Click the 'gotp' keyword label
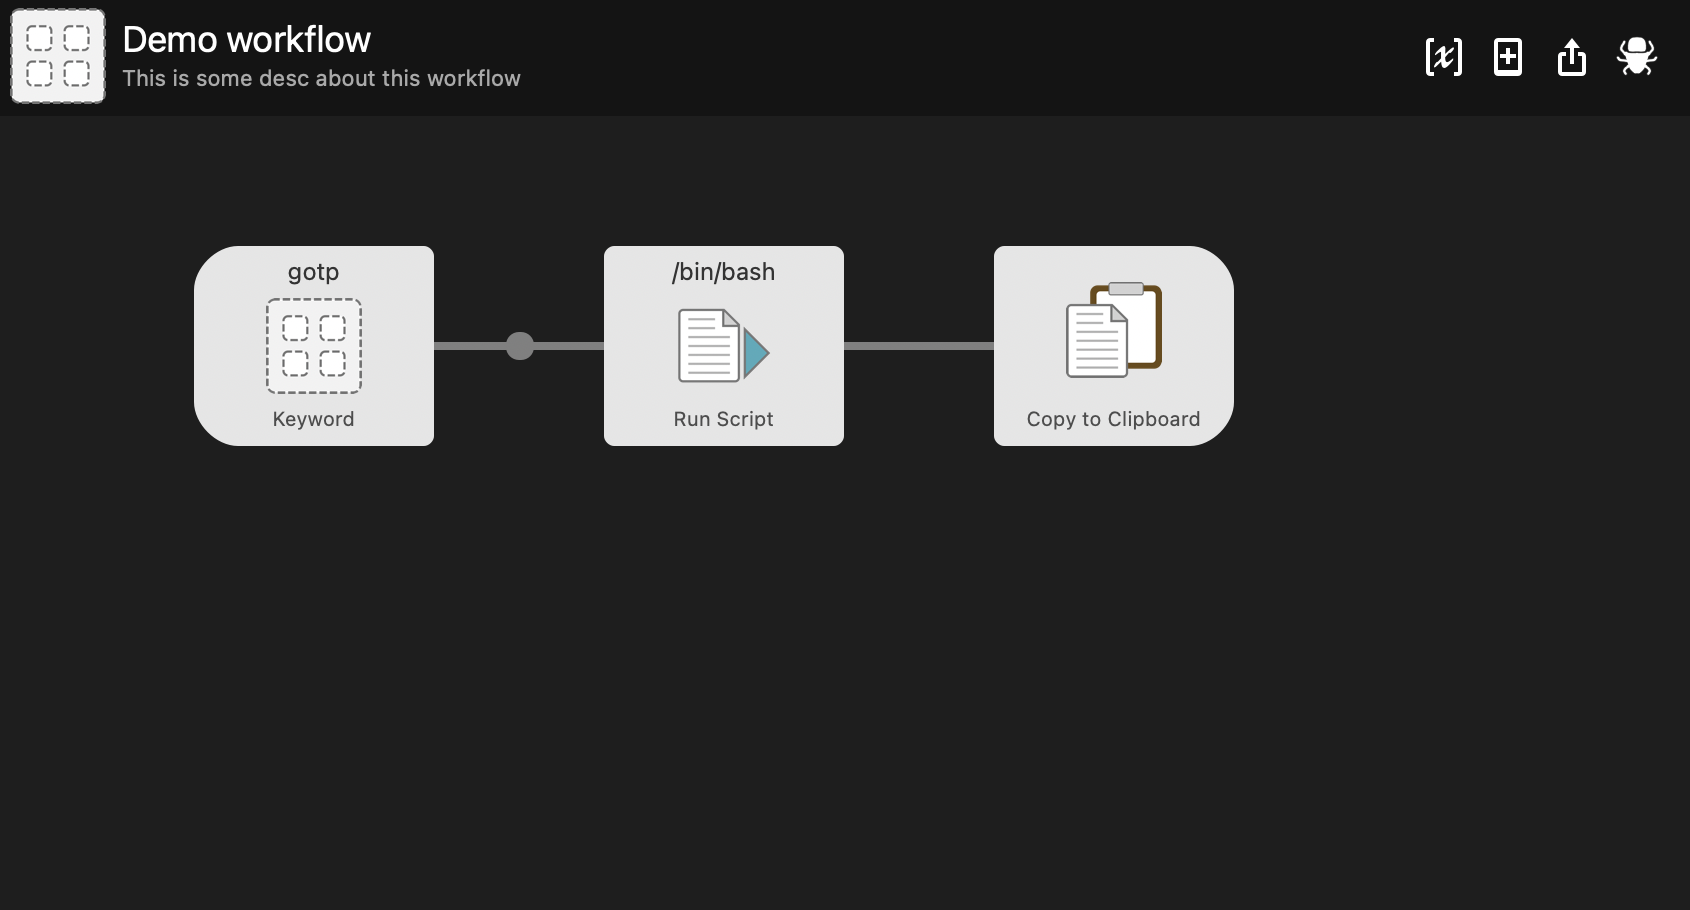Screen dimensions: 1690x910 (314, 272)
